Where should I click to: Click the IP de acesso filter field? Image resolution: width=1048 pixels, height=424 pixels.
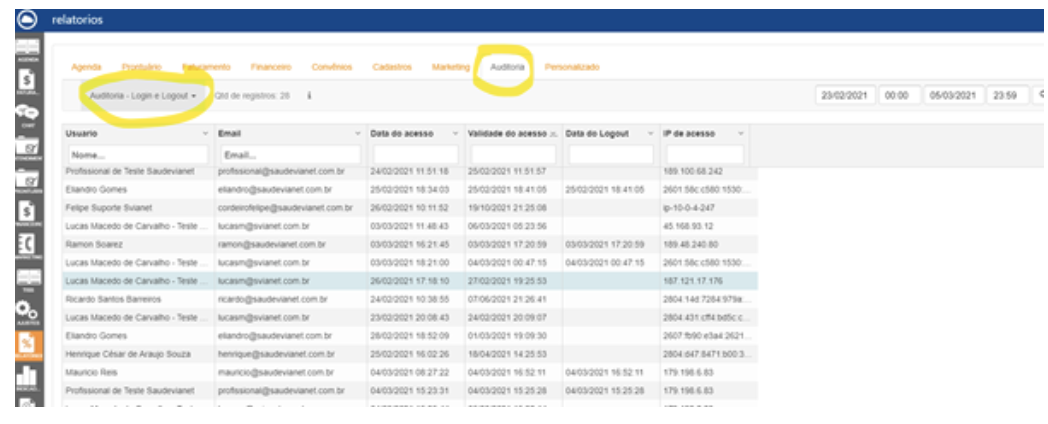tap(705, 154)
